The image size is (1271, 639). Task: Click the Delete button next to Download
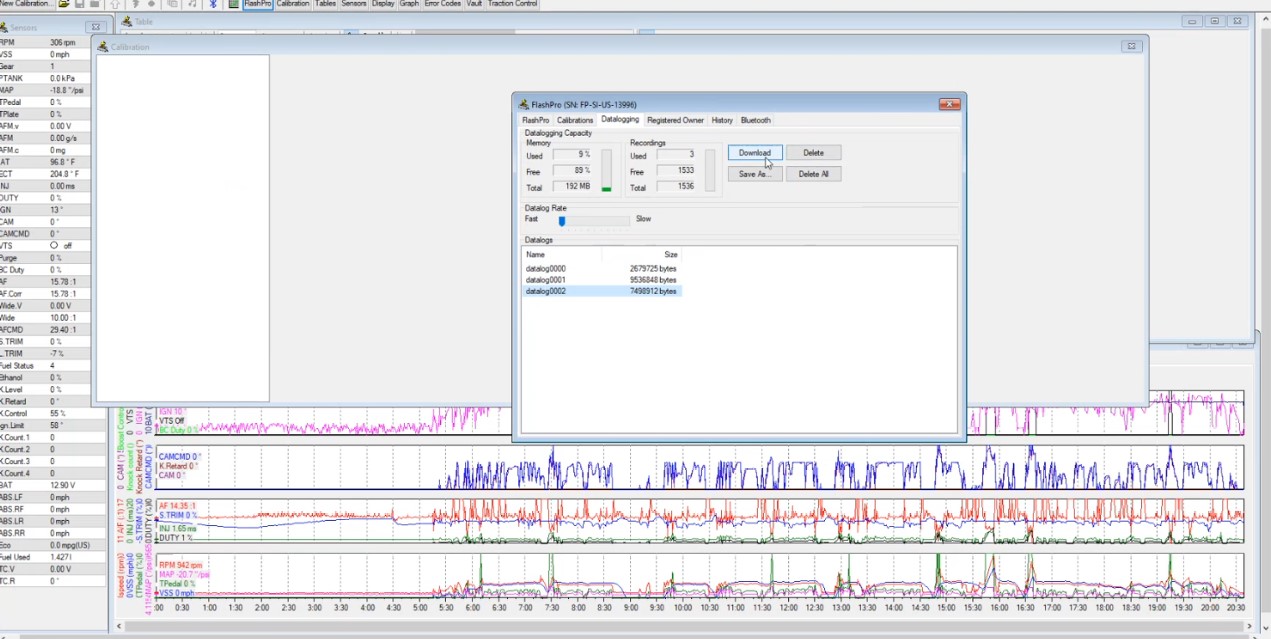(813, 153)
